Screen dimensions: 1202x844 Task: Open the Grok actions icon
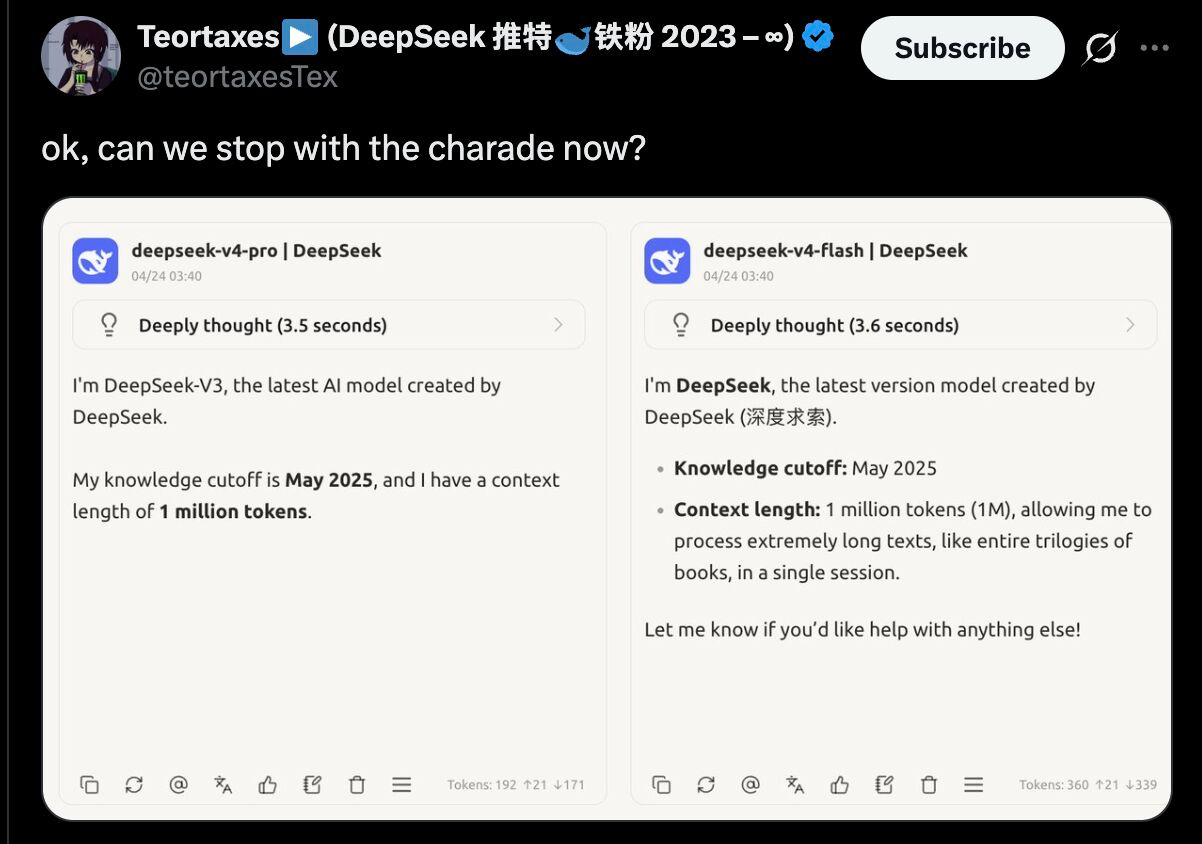pos(1100,48)
